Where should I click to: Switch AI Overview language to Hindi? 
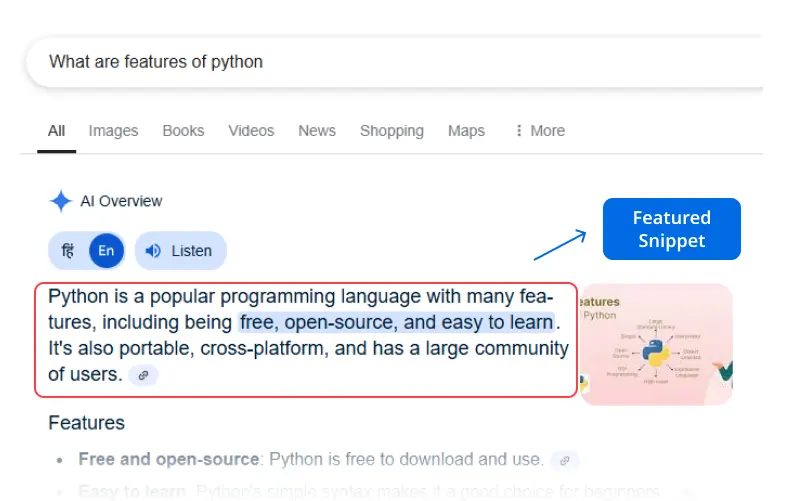(68, 251)
